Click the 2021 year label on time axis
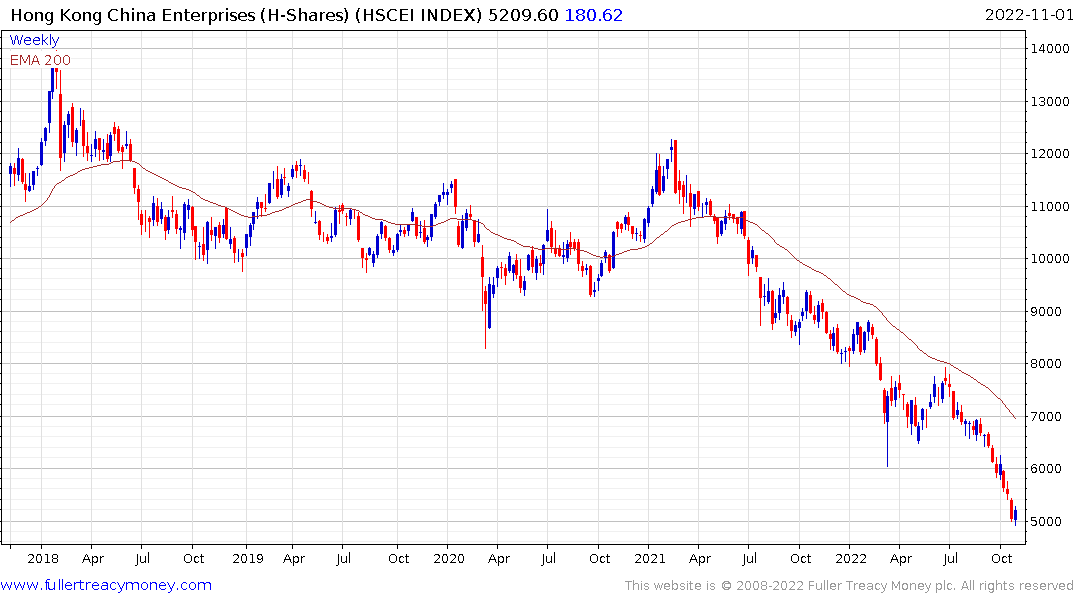 pos(650,558)
